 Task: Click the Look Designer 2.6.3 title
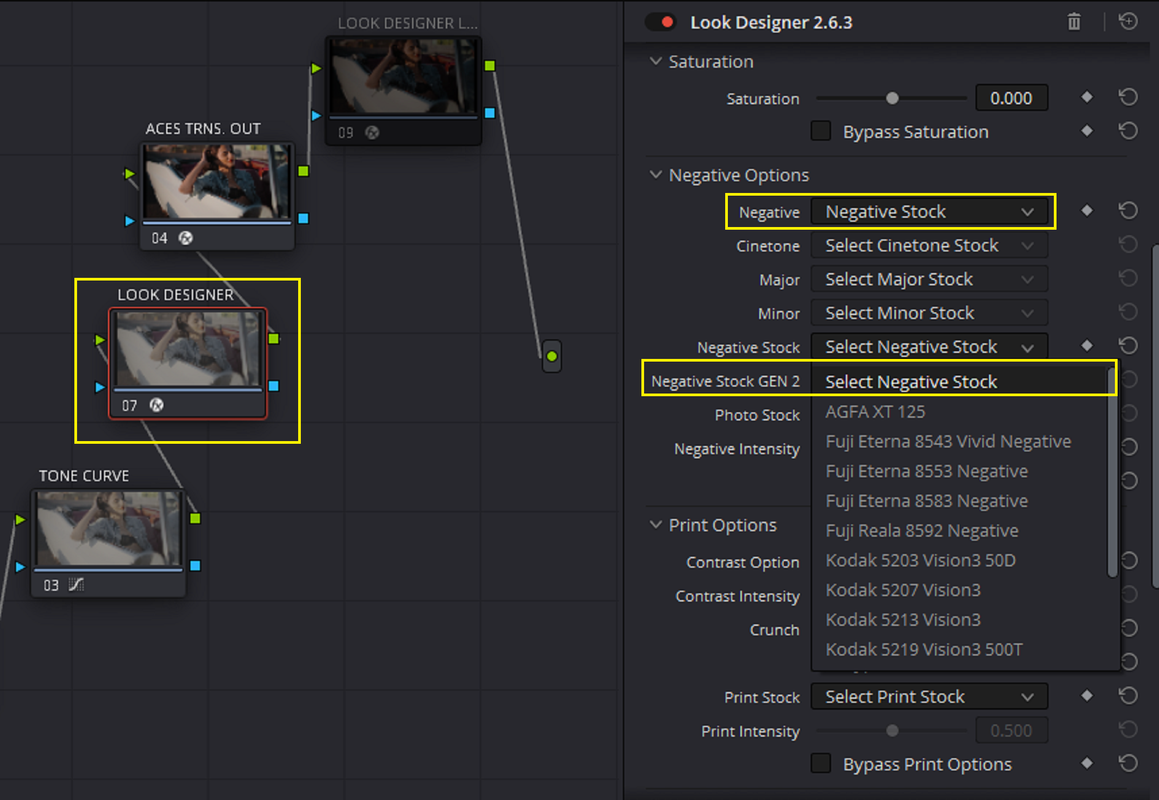(x=771, y=22)
